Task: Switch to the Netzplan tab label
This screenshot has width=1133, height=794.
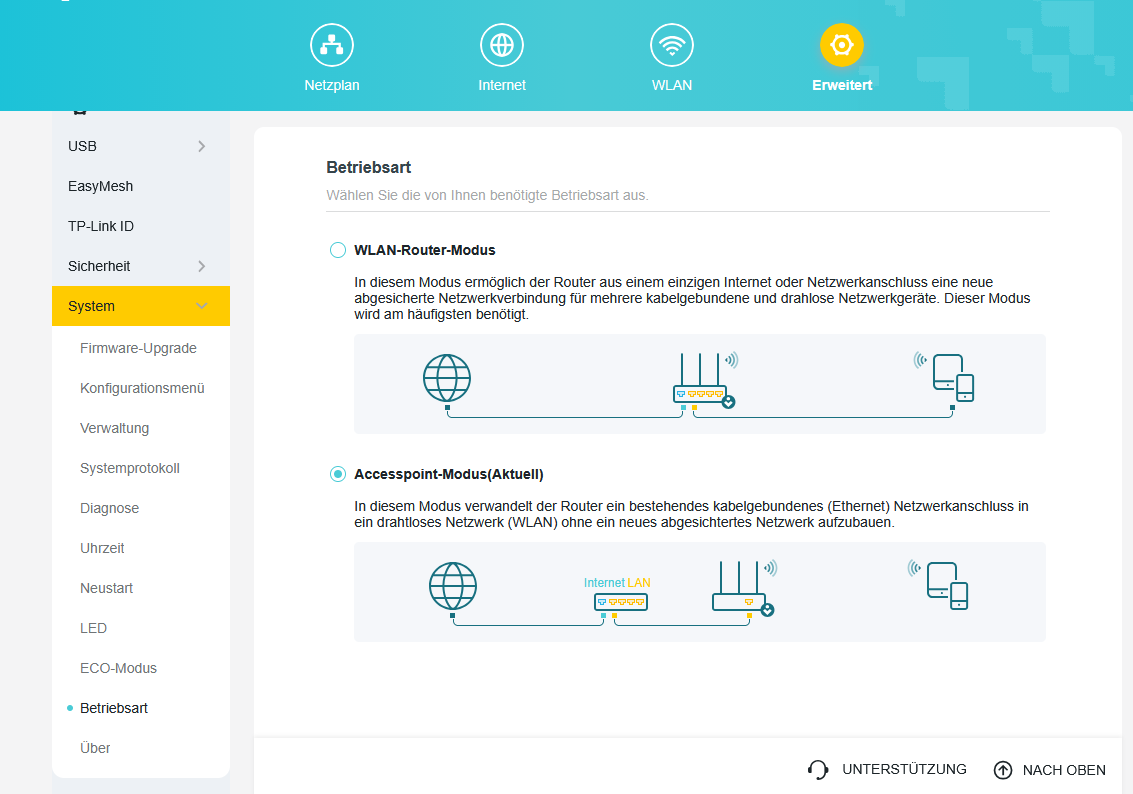Action: [332, 85]
